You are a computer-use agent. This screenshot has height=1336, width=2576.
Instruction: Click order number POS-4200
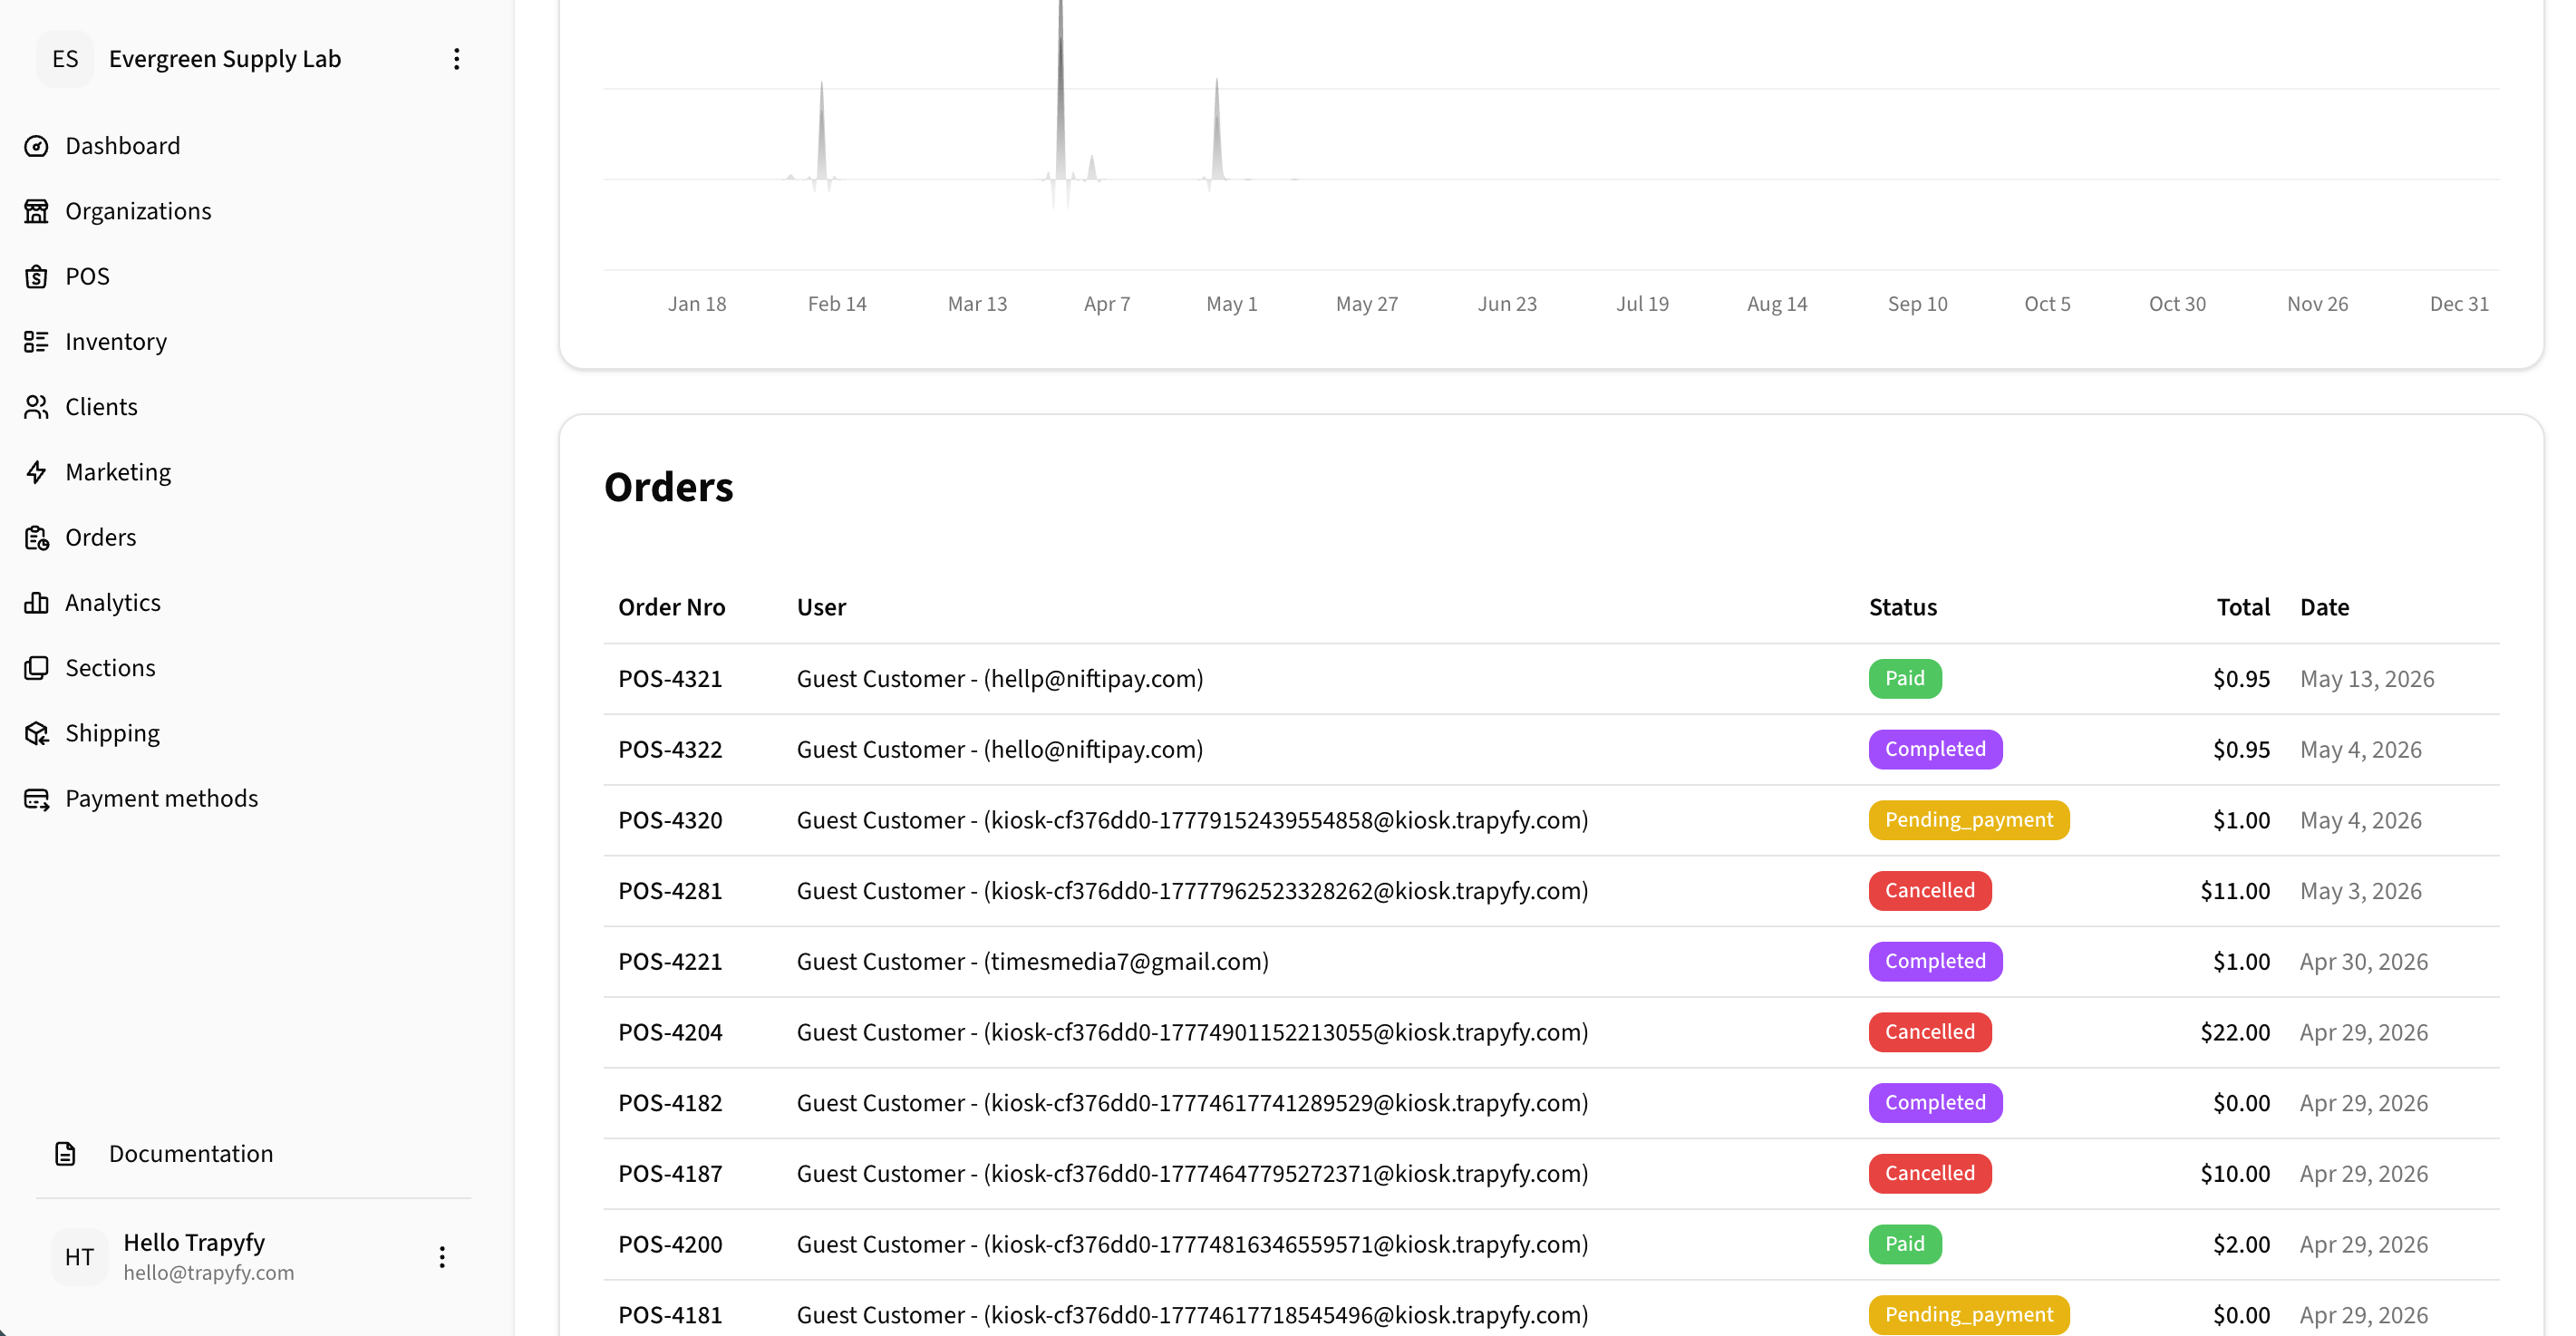tap(670, 1244)
